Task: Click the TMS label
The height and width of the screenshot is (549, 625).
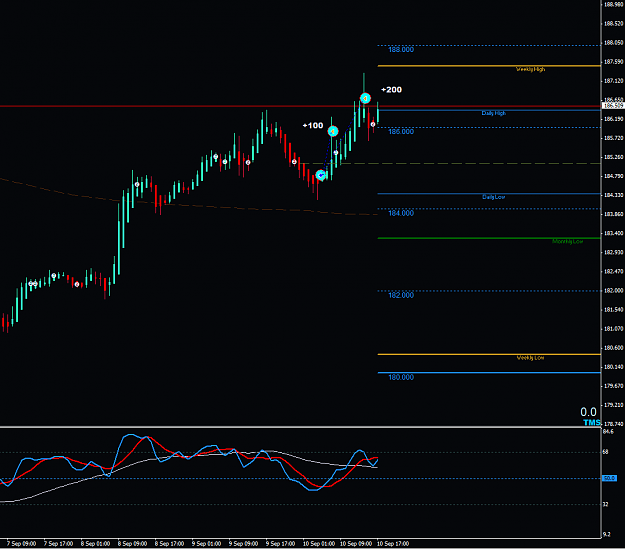Action: coord(592,422)
